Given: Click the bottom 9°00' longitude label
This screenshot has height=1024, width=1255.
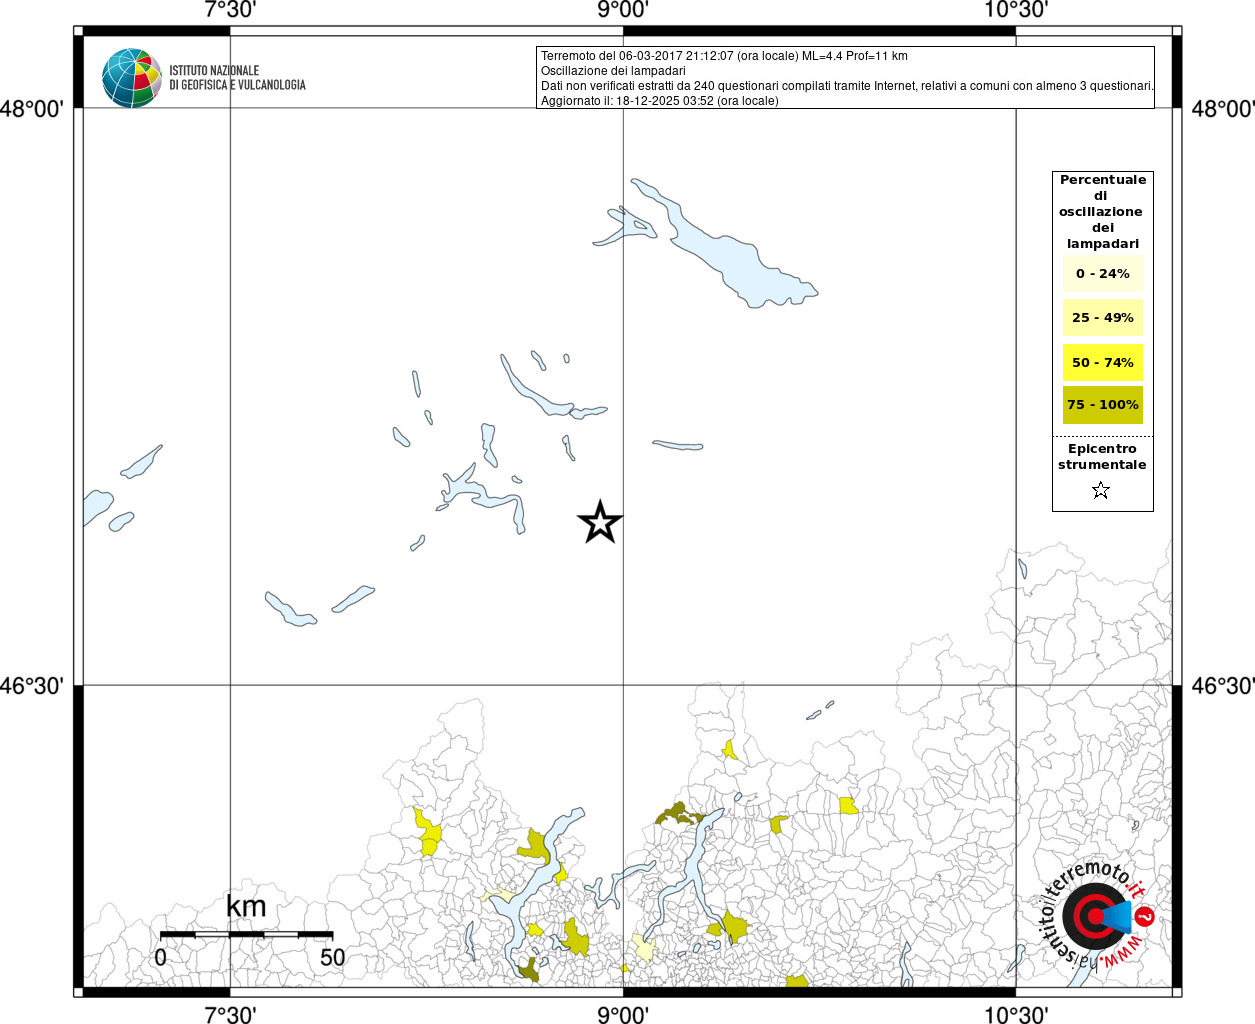Looking at the screenshot, I should pos(623,1014).
